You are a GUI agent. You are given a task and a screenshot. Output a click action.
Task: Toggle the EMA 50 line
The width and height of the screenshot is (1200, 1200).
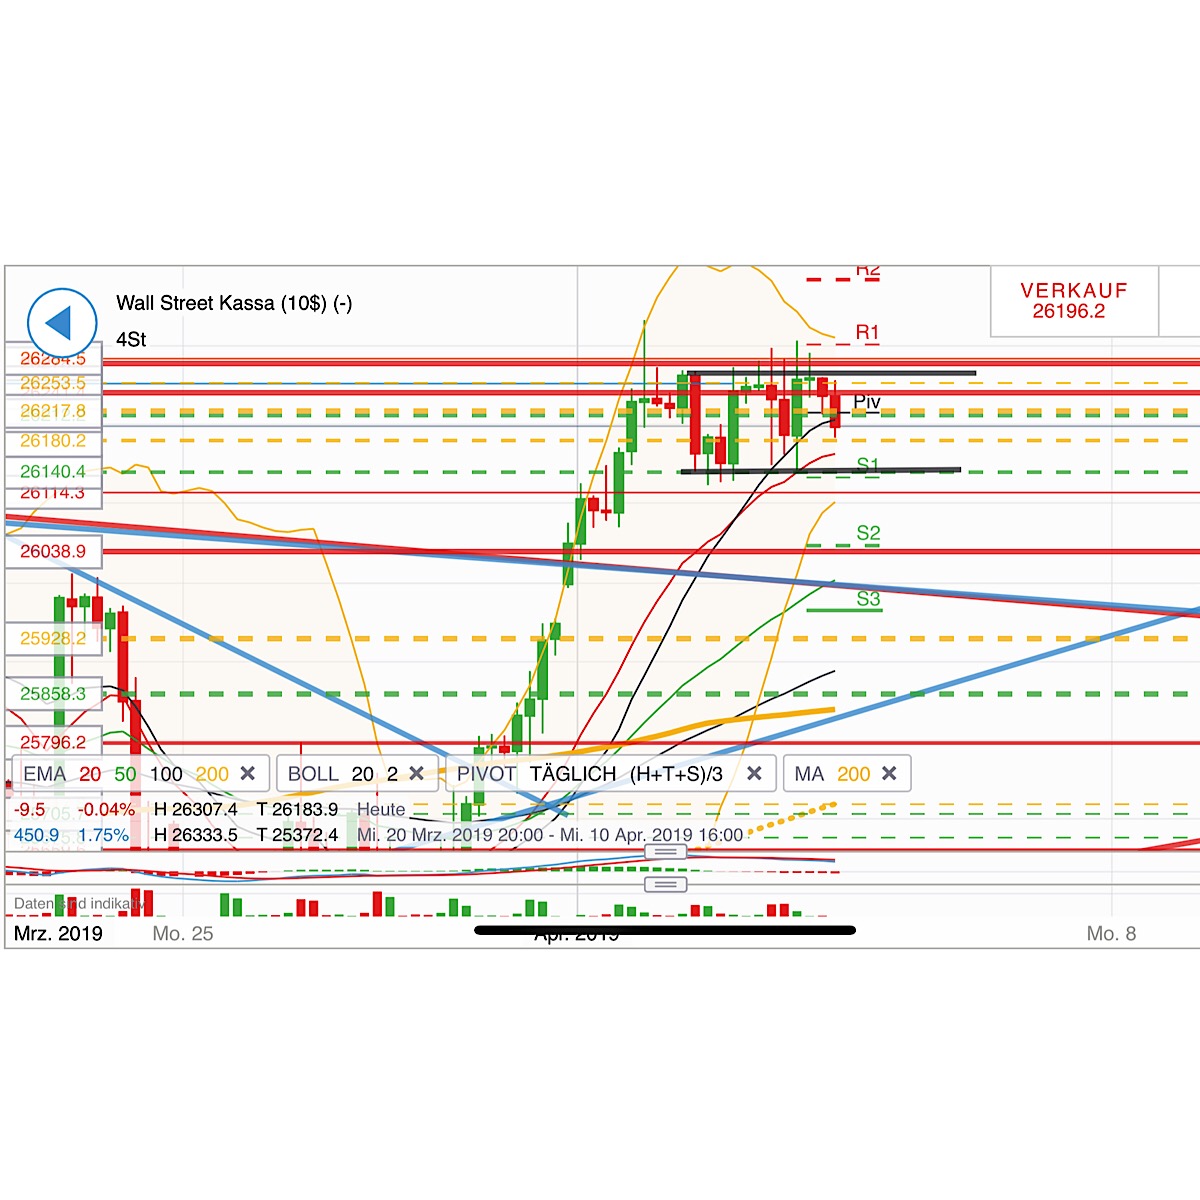pyautogui.click(x=125, y=773)
